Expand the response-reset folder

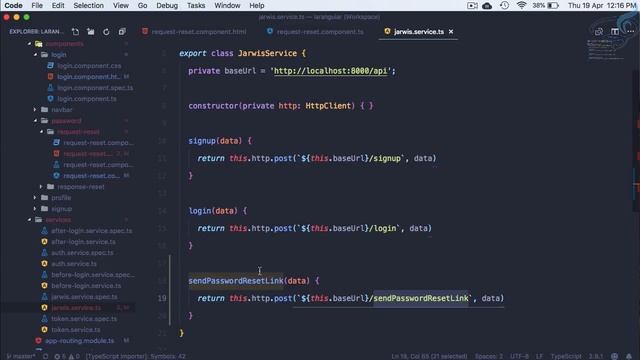pyautogui.click(x=81, y=187)
